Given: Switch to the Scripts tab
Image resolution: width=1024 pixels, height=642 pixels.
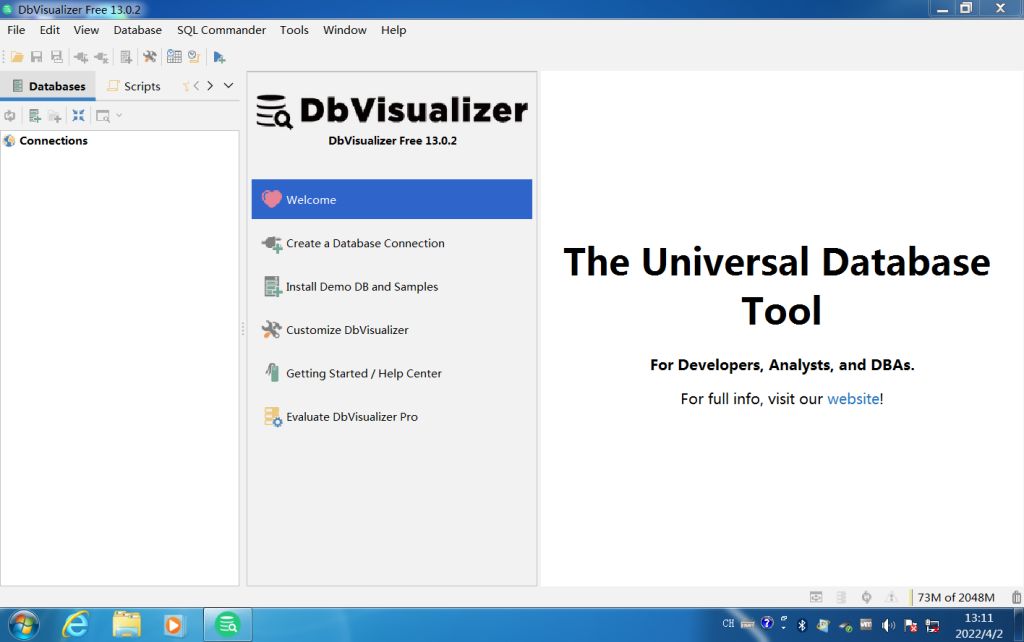Looking at the screenshot, I should pyautogui.click(x=140, y=85).
